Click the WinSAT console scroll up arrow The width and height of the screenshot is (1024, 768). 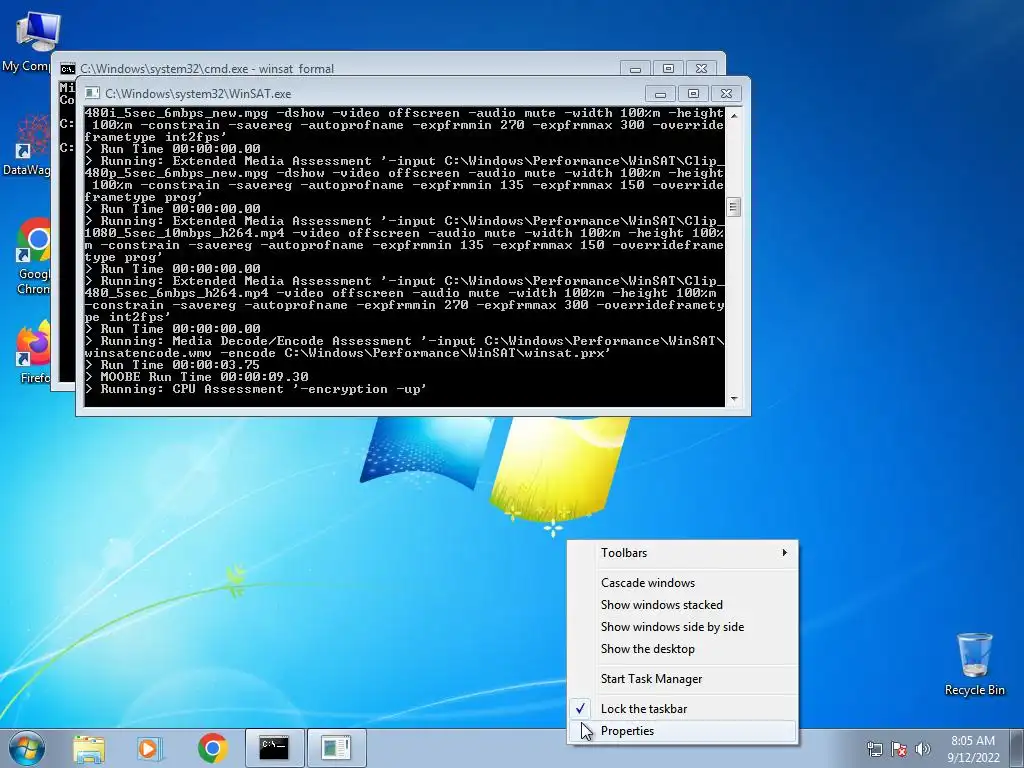pyautogui.click(x=734, y=115)
